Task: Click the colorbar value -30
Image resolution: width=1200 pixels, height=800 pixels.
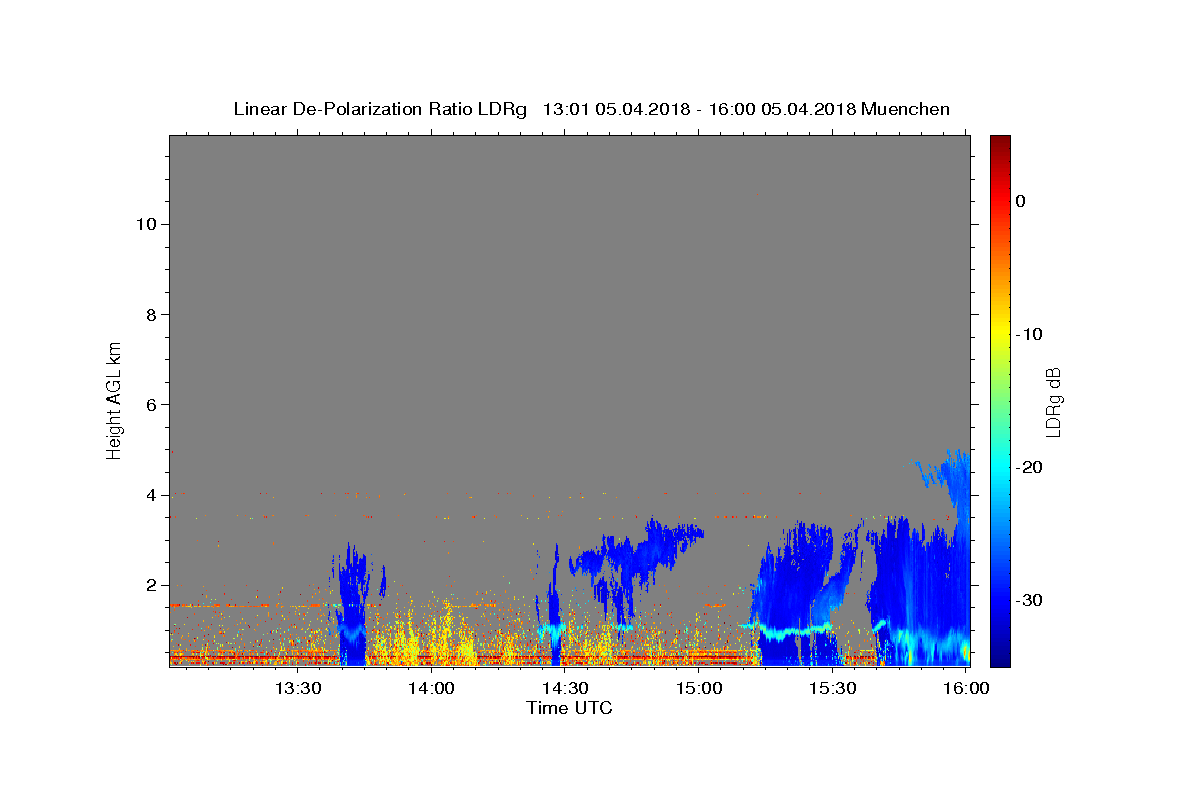Action: click(1029, 600)
